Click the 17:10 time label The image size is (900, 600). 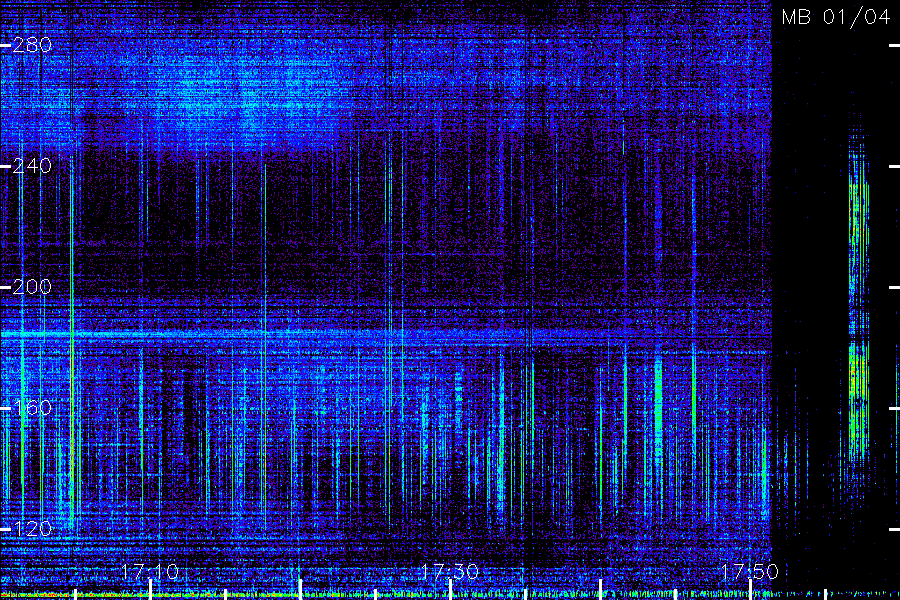pos(150,571)
